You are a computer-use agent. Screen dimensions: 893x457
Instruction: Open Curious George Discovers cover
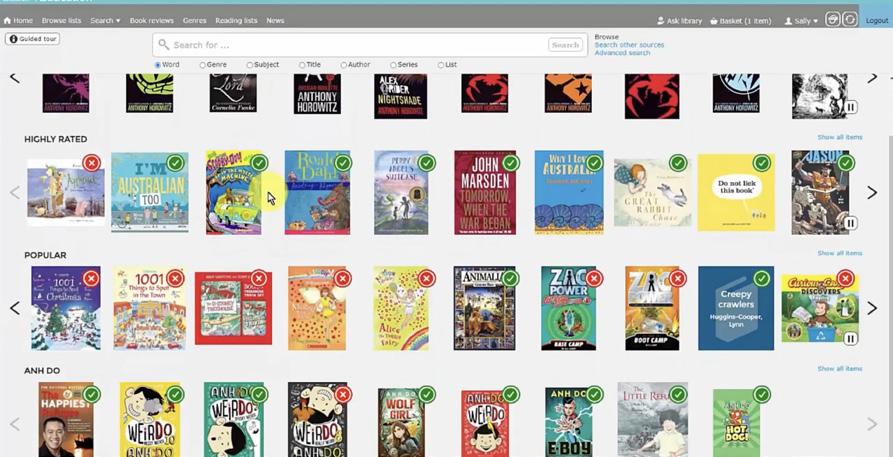pos(820,308)
